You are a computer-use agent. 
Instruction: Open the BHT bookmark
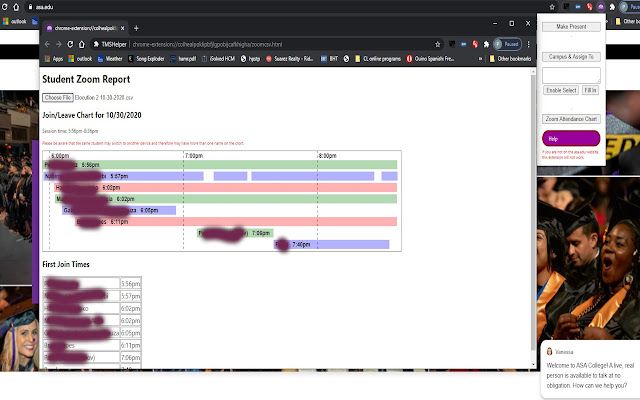(329, 59)
